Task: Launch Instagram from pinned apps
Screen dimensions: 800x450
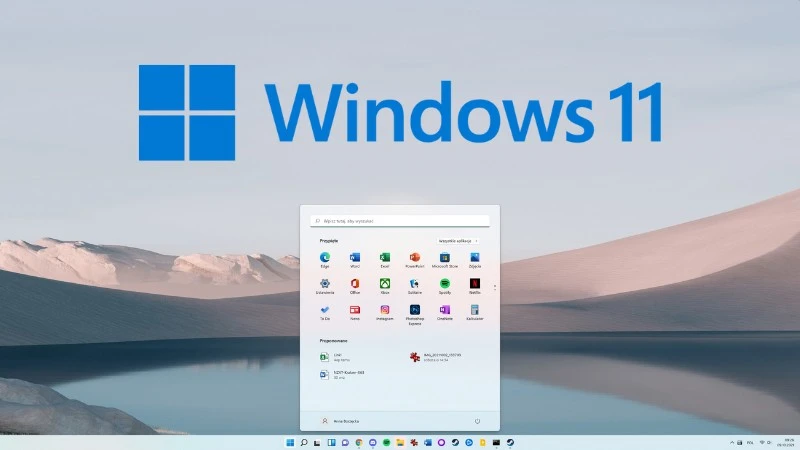Action: coord(385,312)
